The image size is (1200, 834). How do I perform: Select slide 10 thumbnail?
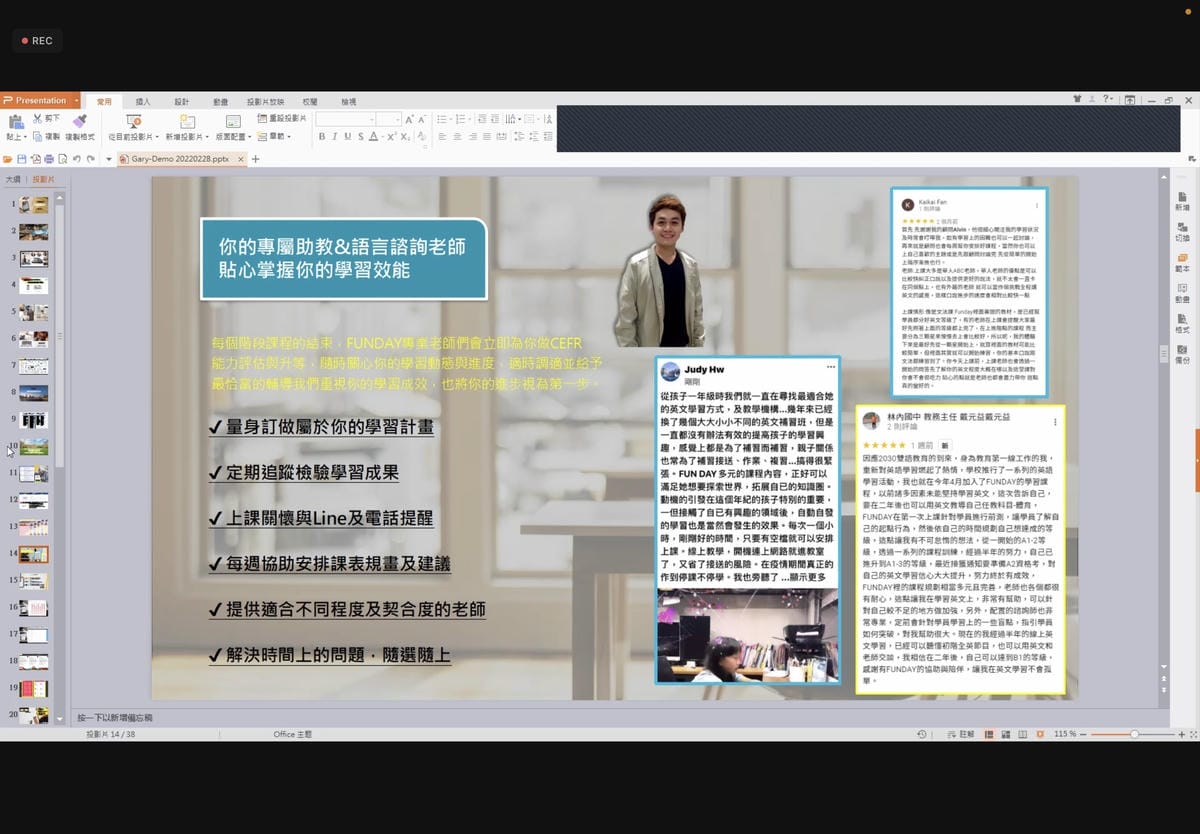33,447
